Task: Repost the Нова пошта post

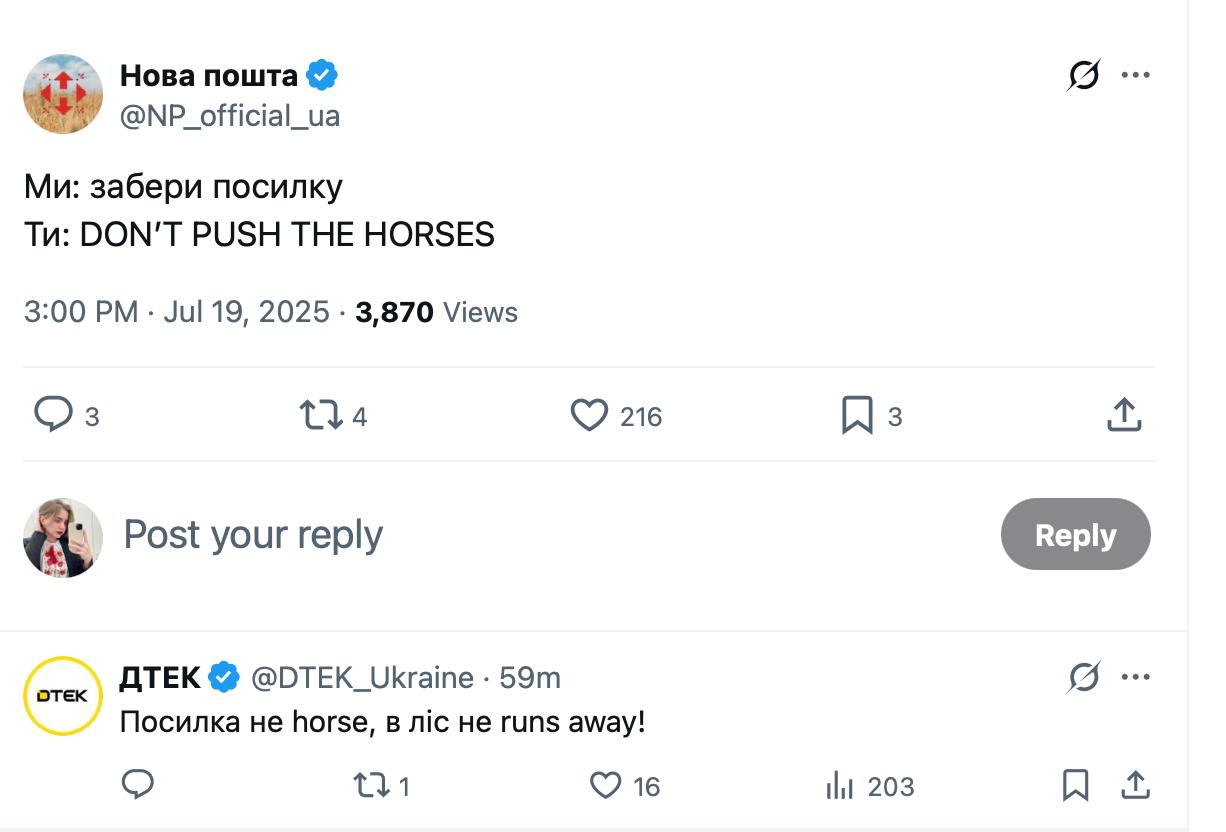Action: point(320,414)
